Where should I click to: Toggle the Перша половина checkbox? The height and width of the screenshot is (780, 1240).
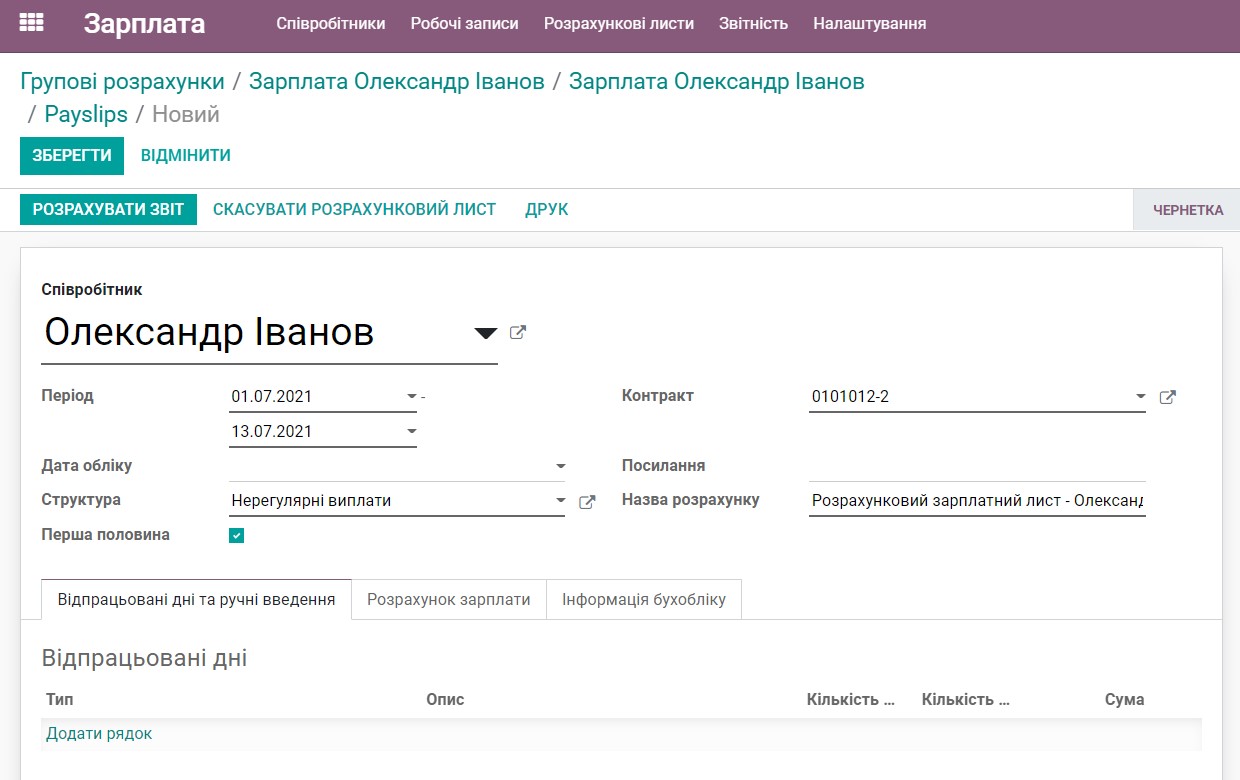click(x=236, y=535)
